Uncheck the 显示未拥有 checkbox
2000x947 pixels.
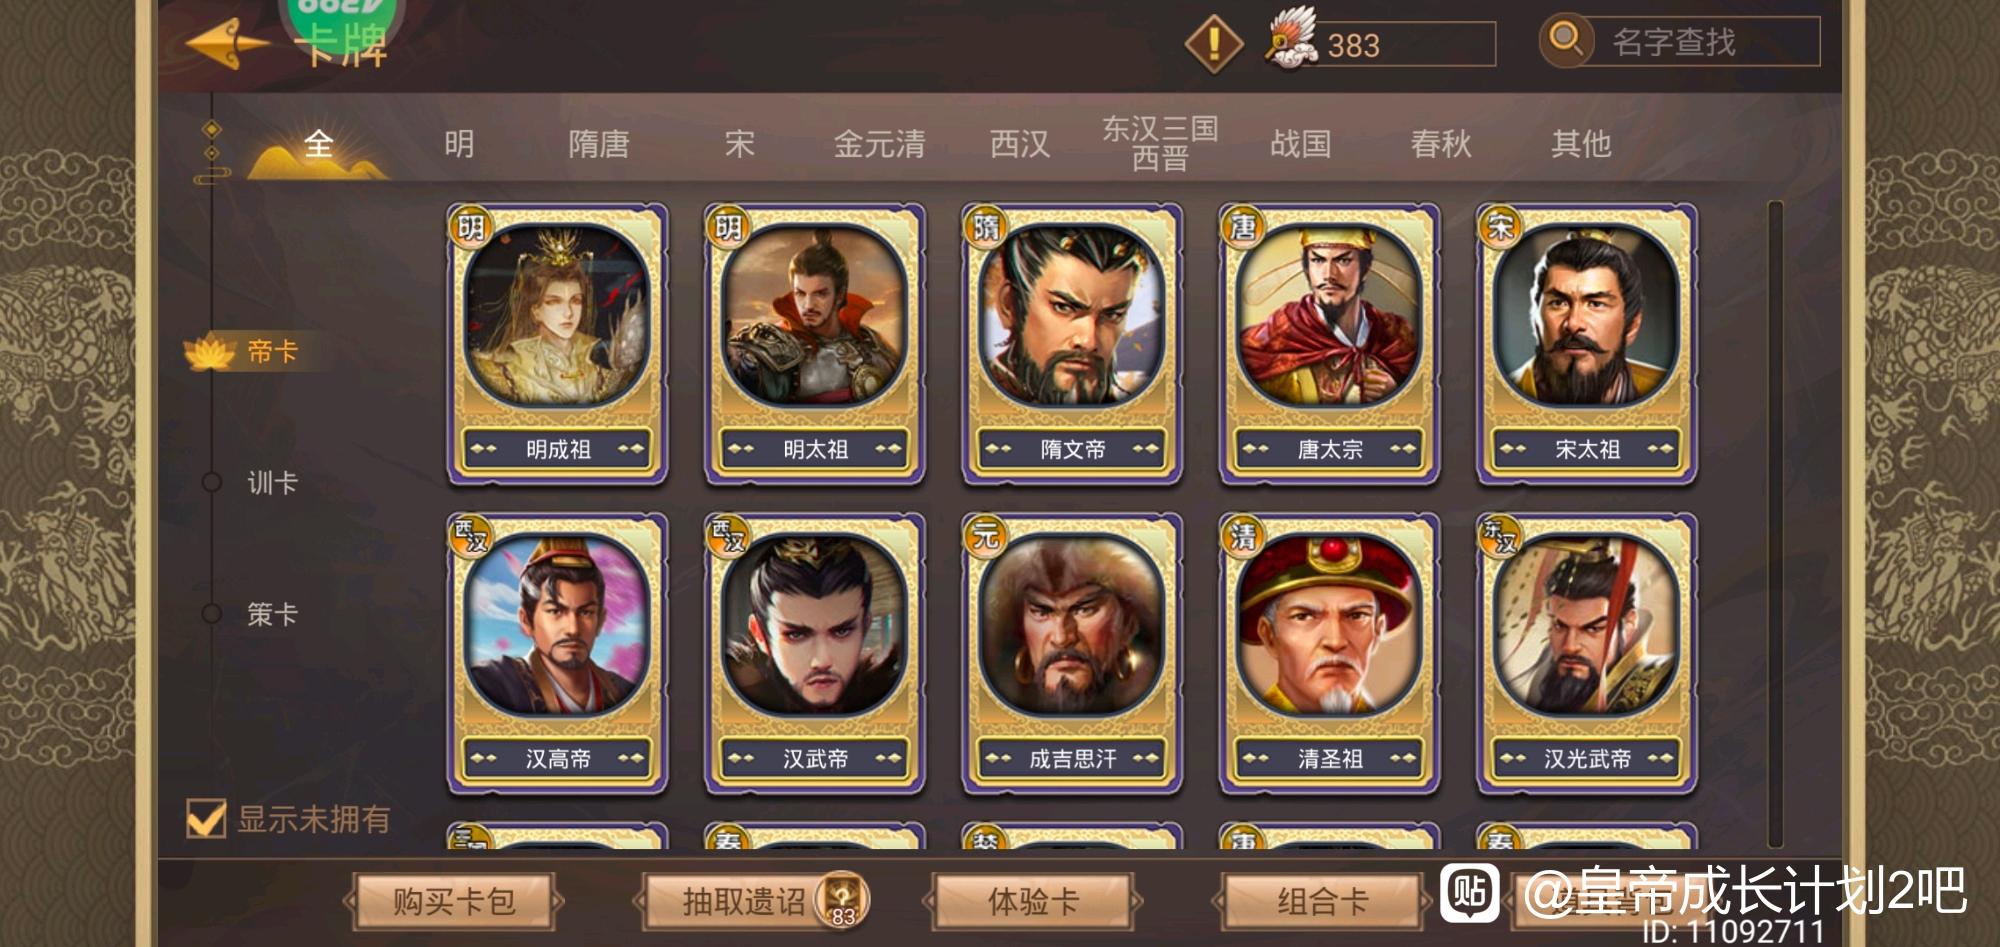pyautogui.click(x=206, y=818)
